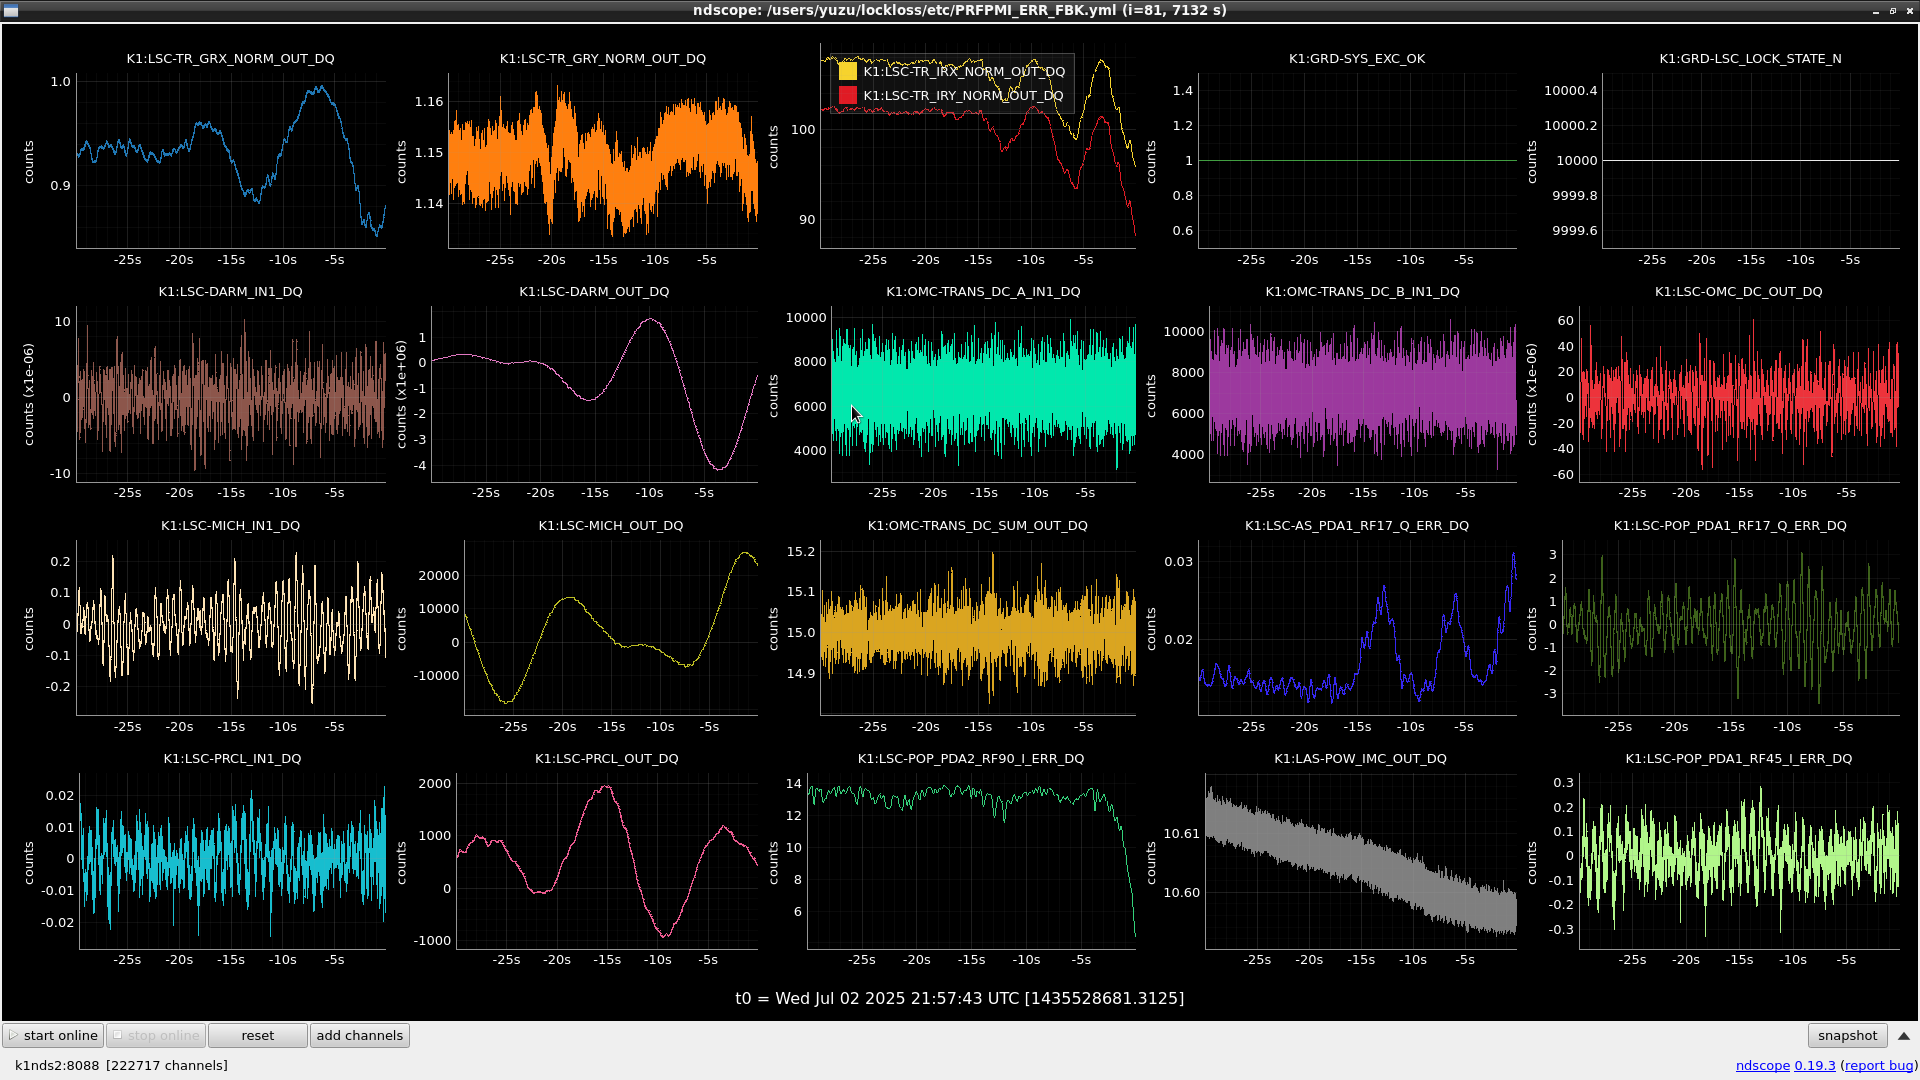
Task: Click the window menu icon in title bar
Action: coord(9,10)
